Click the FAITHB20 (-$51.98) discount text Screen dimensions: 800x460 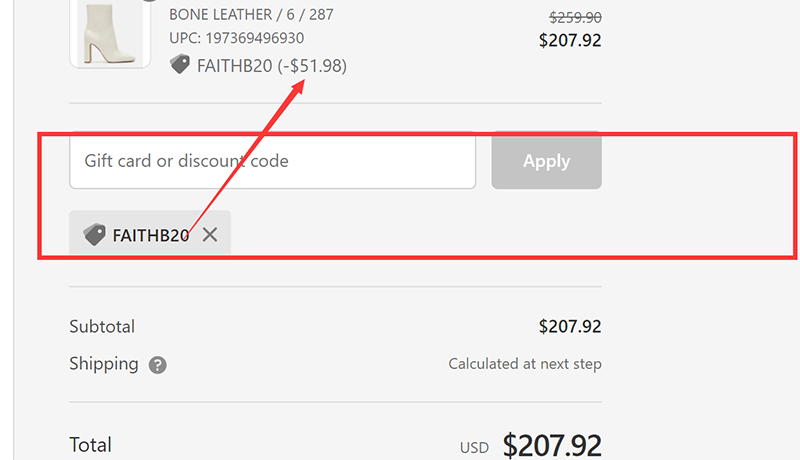(x=272, y=66)
